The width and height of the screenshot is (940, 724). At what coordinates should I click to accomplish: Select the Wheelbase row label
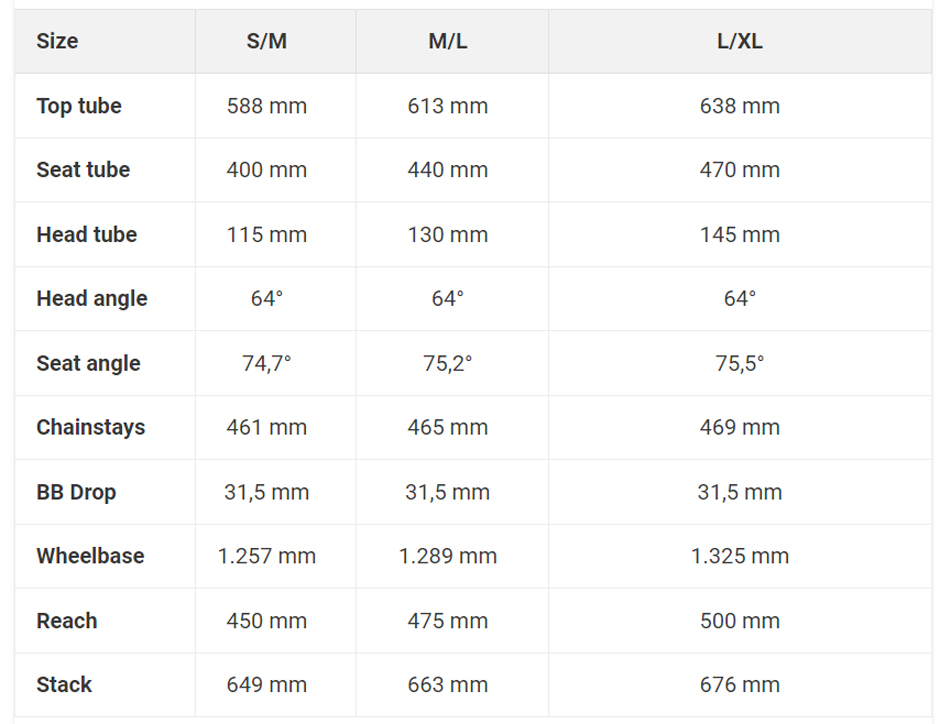click(x=91, y=556)
